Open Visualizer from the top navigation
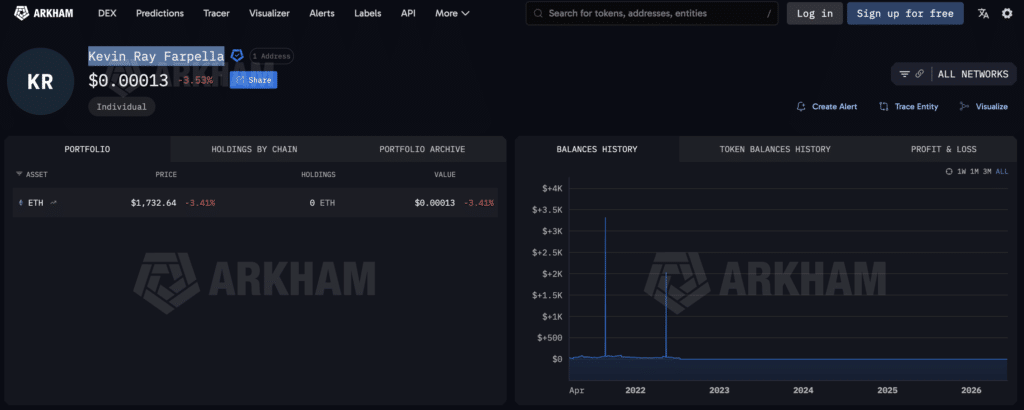 coord(269,13)
